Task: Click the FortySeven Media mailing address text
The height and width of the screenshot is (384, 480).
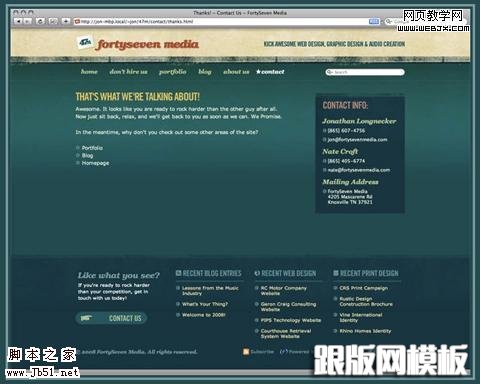Action: (x=350, y=197)
